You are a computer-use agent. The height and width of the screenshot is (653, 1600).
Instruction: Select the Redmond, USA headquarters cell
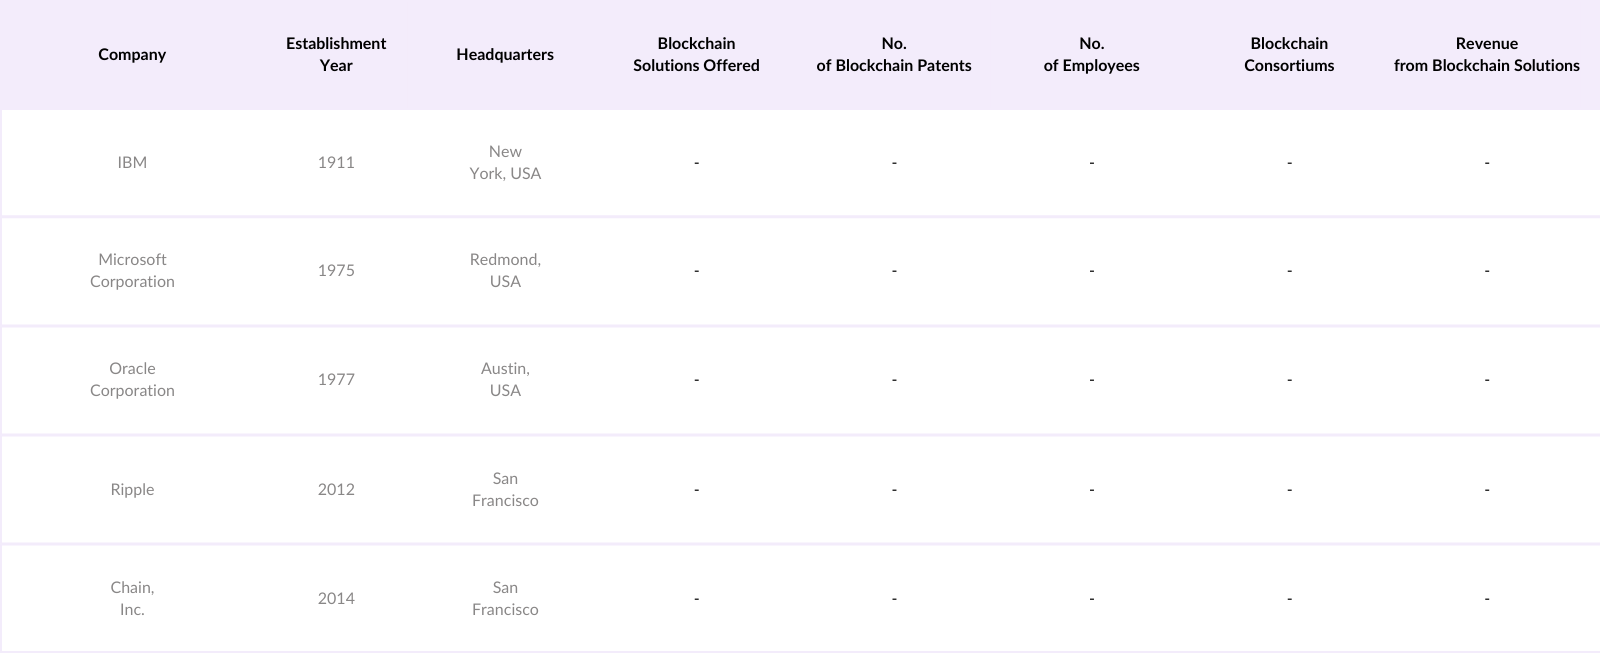[505, 271]
